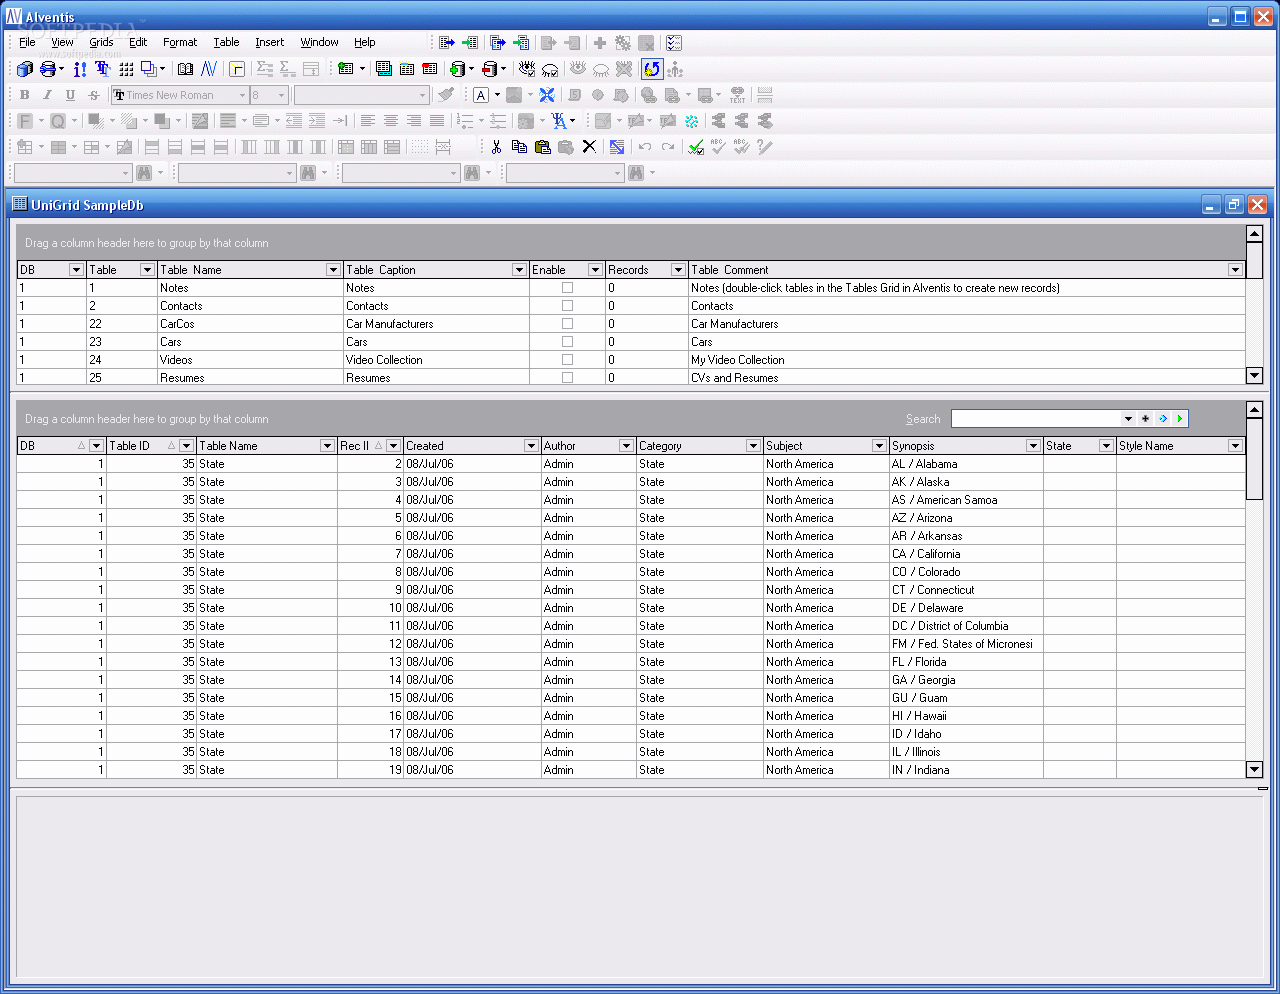Click the spell check green checkmark icon

(x=696, y=147)
